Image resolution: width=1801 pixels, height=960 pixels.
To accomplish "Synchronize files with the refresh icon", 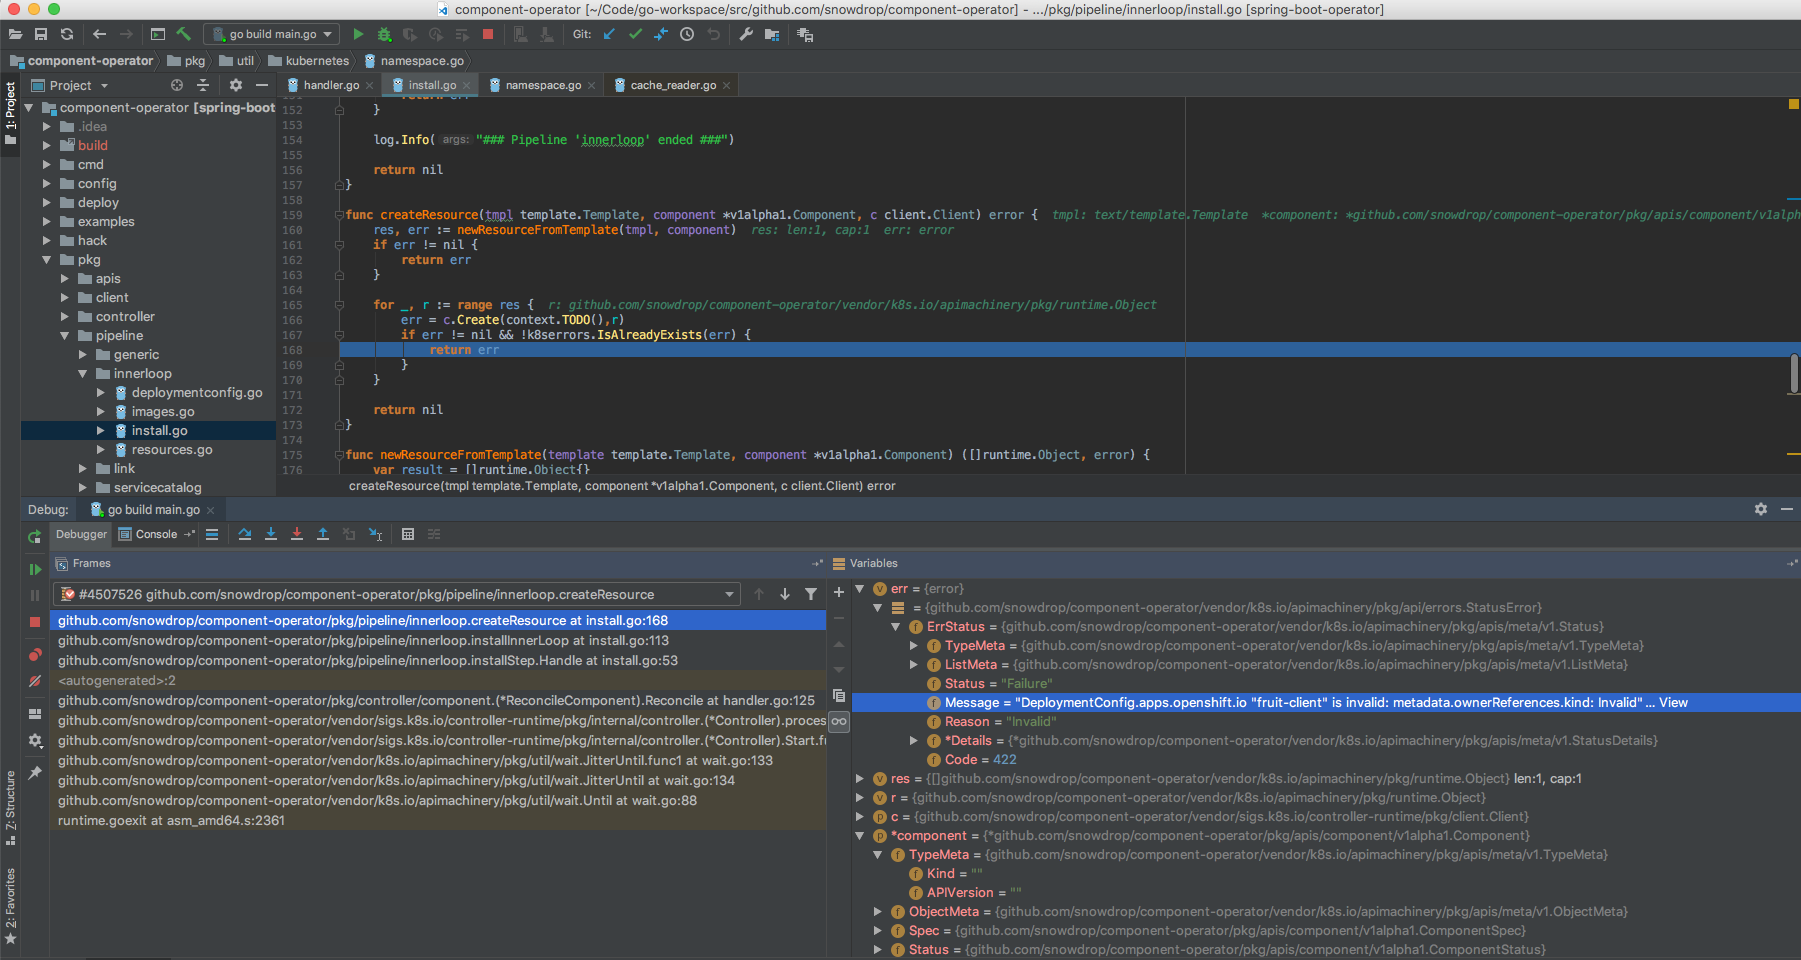I will point(67,34).
